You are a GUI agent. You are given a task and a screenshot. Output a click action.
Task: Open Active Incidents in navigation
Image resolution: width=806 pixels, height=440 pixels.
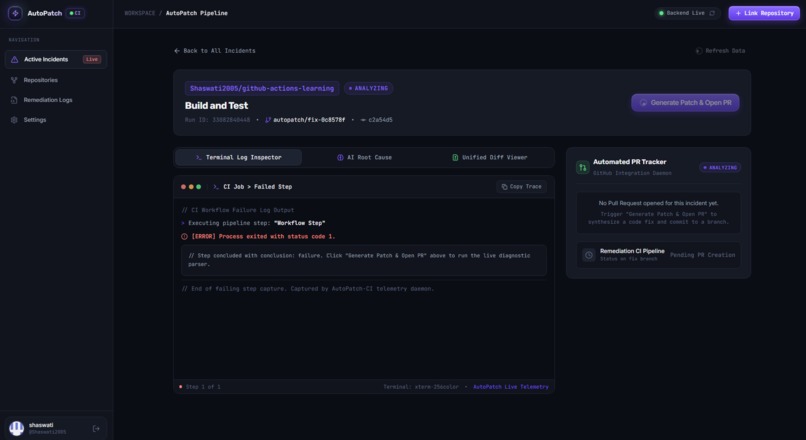point(56,59)
